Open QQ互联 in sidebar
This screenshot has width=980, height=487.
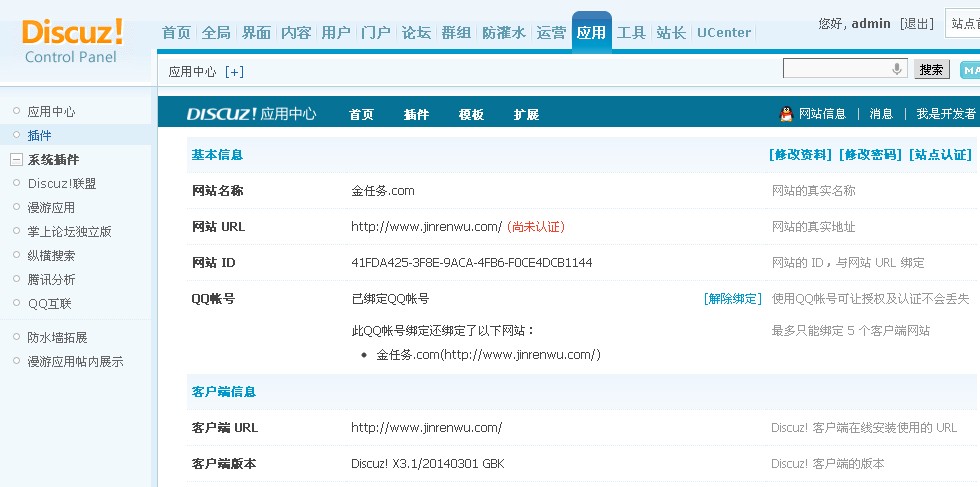click(x=49, y=304)
